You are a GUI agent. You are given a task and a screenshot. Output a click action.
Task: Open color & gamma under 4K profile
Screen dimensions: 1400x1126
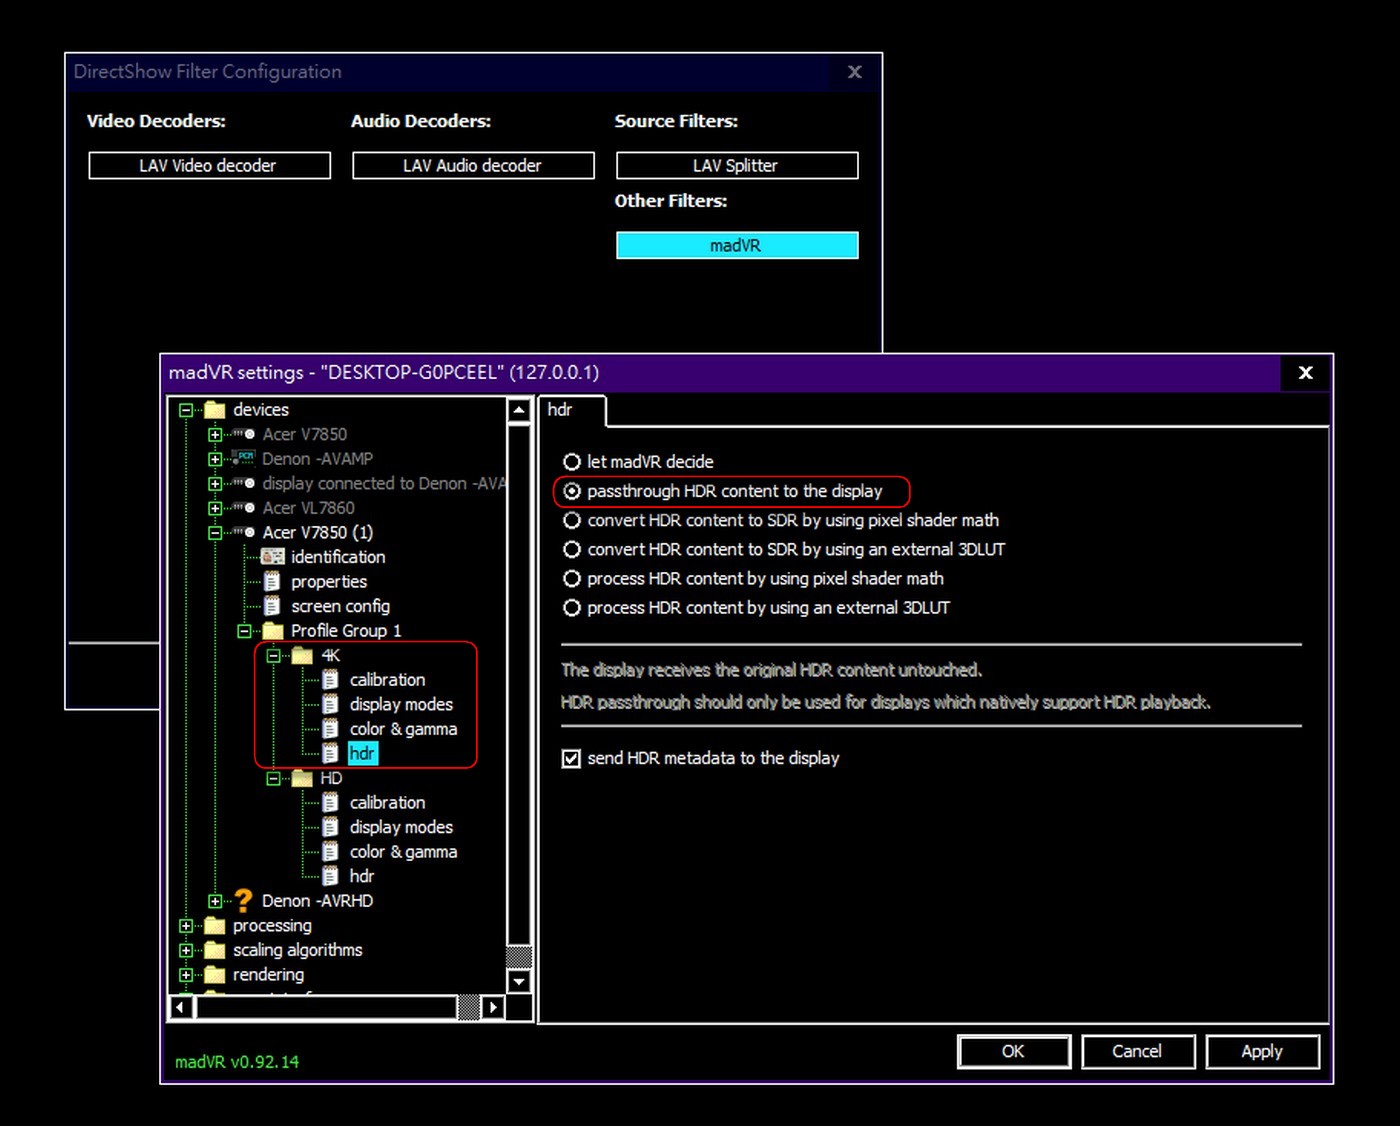(x=402, y=729)
